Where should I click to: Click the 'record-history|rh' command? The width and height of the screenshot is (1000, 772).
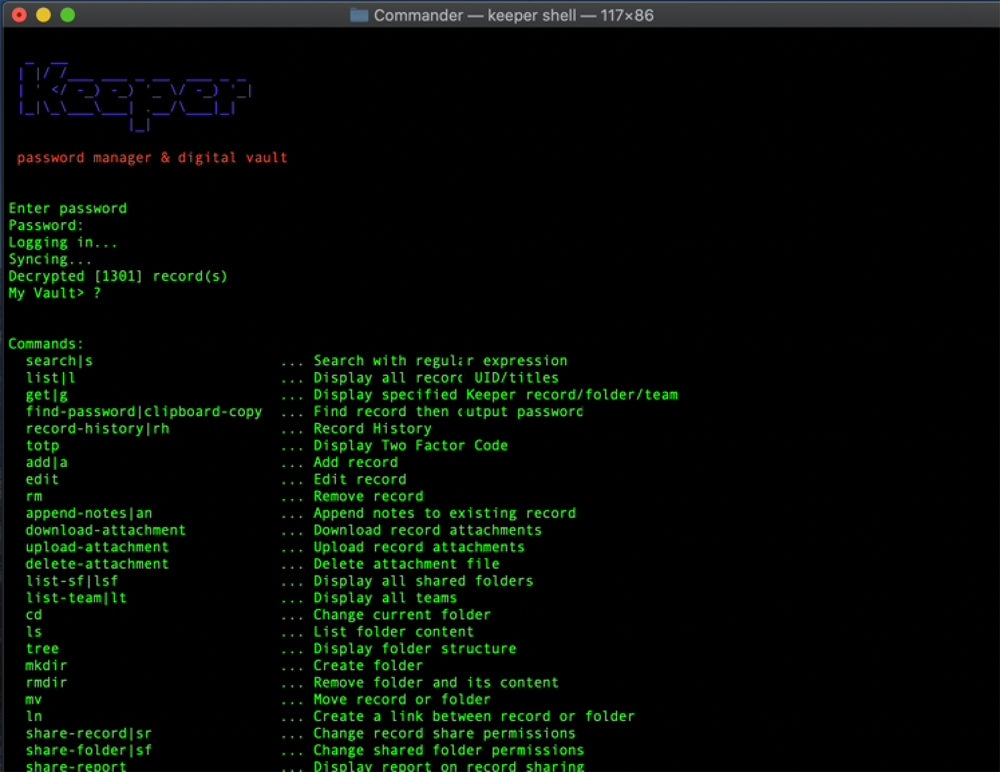pos(97,428)
